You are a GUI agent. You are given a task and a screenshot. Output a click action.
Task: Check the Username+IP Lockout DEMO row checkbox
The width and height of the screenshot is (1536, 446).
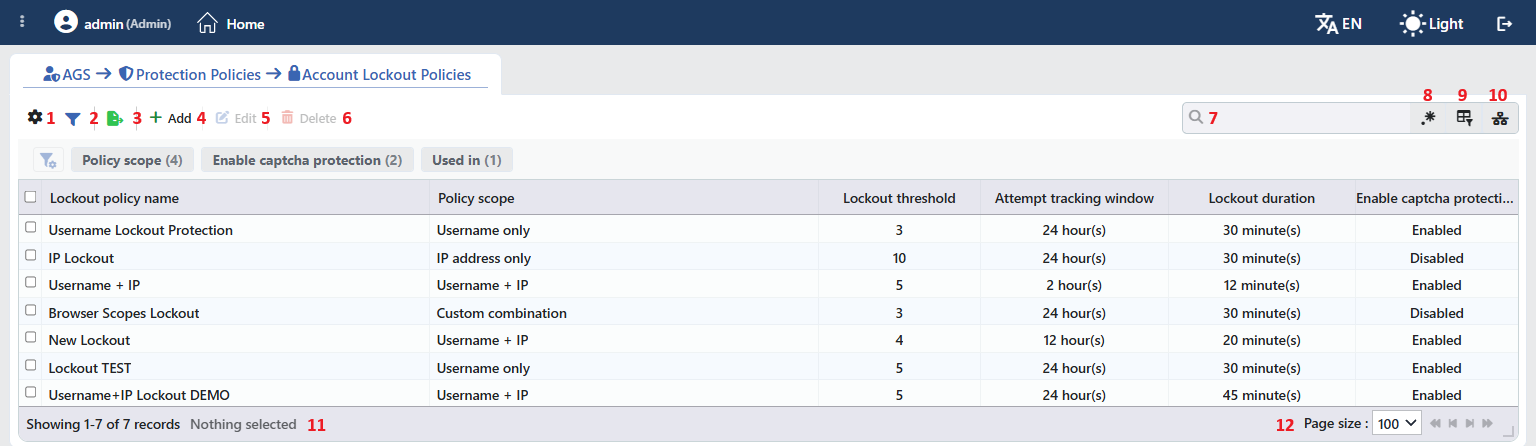click(31, 393)
